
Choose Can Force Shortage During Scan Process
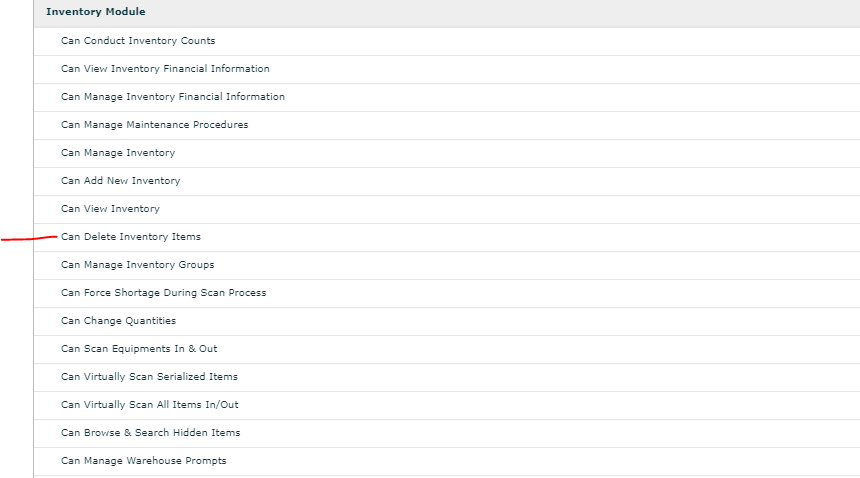pyautogui.click(x=163, y=293)
